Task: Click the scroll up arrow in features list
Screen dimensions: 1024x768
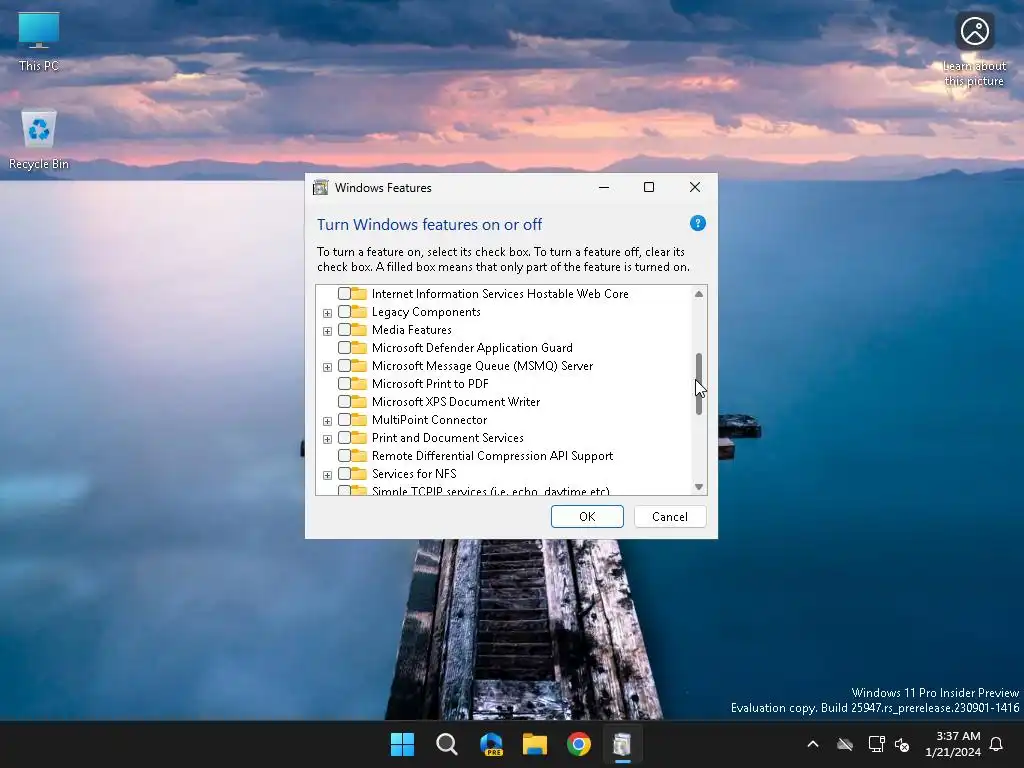Action: pyautogui.click(x=699, y=294)
